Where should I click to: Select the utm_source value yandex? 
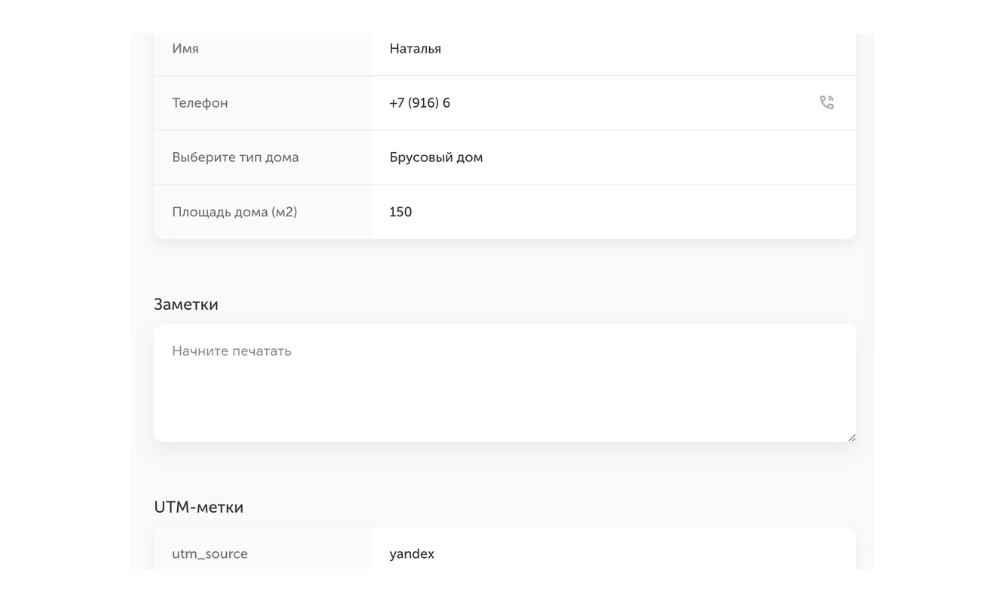click(x=412, y=554)
